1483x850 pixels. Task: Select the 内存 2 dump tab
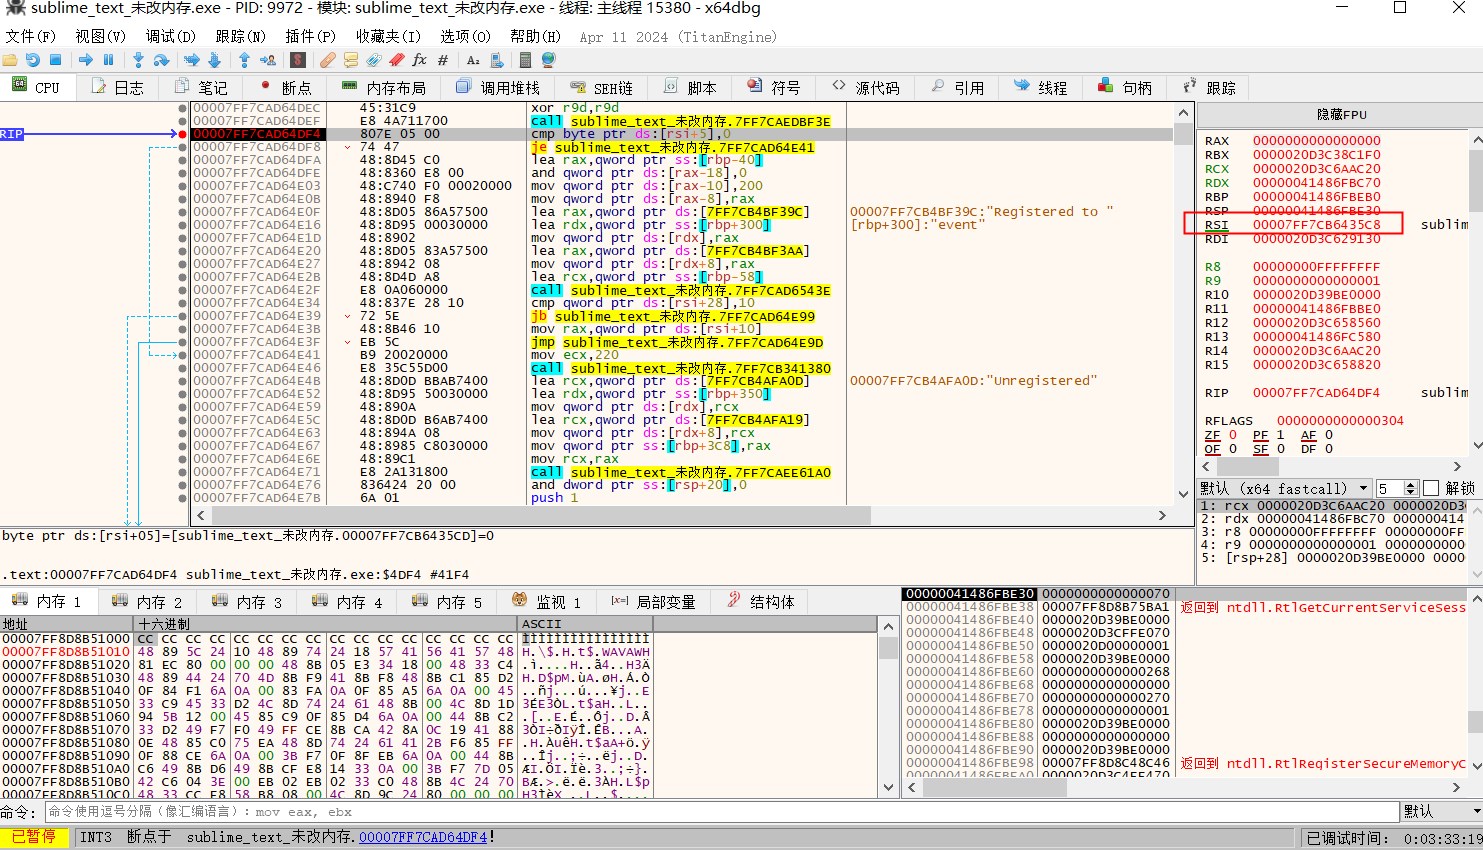(x=148, y=601)
